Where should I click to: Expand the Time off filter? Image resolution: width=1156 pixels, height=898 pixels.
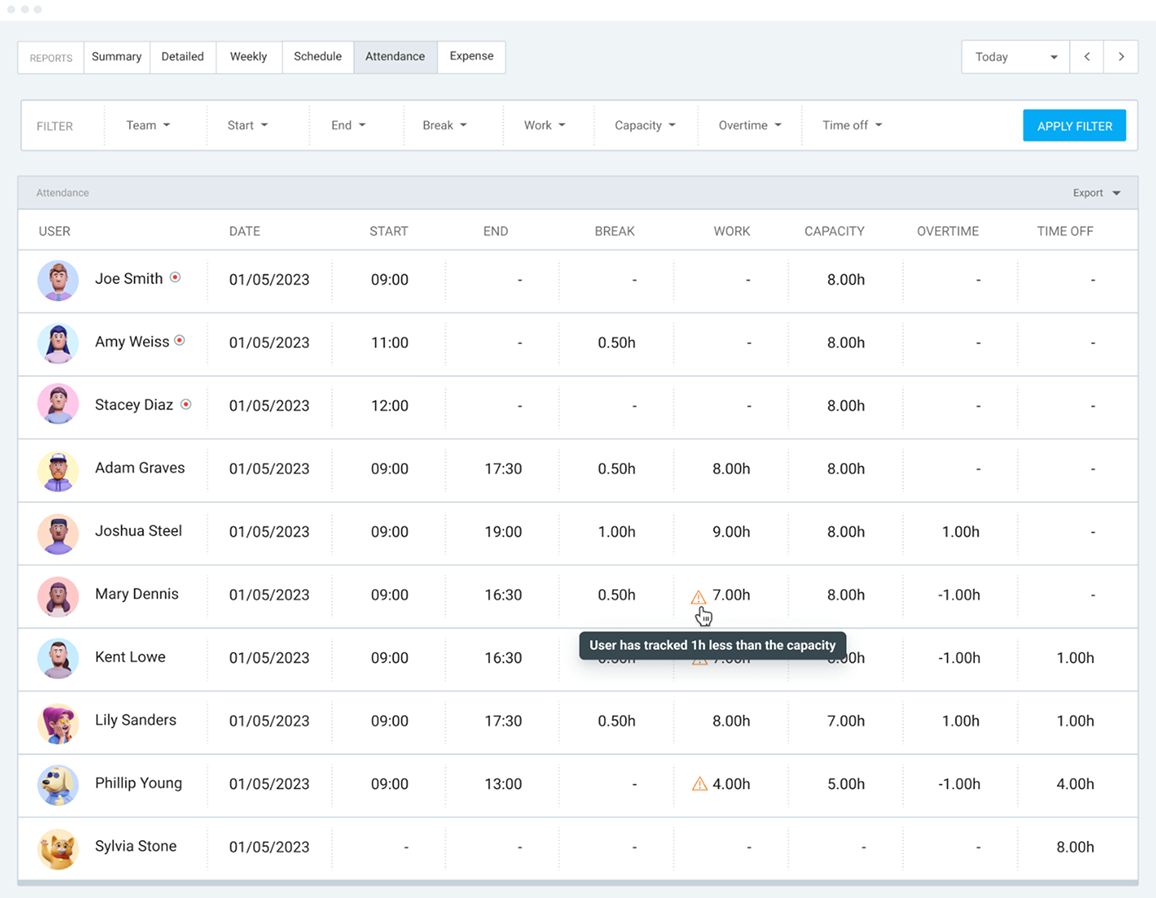click(852, 125)
